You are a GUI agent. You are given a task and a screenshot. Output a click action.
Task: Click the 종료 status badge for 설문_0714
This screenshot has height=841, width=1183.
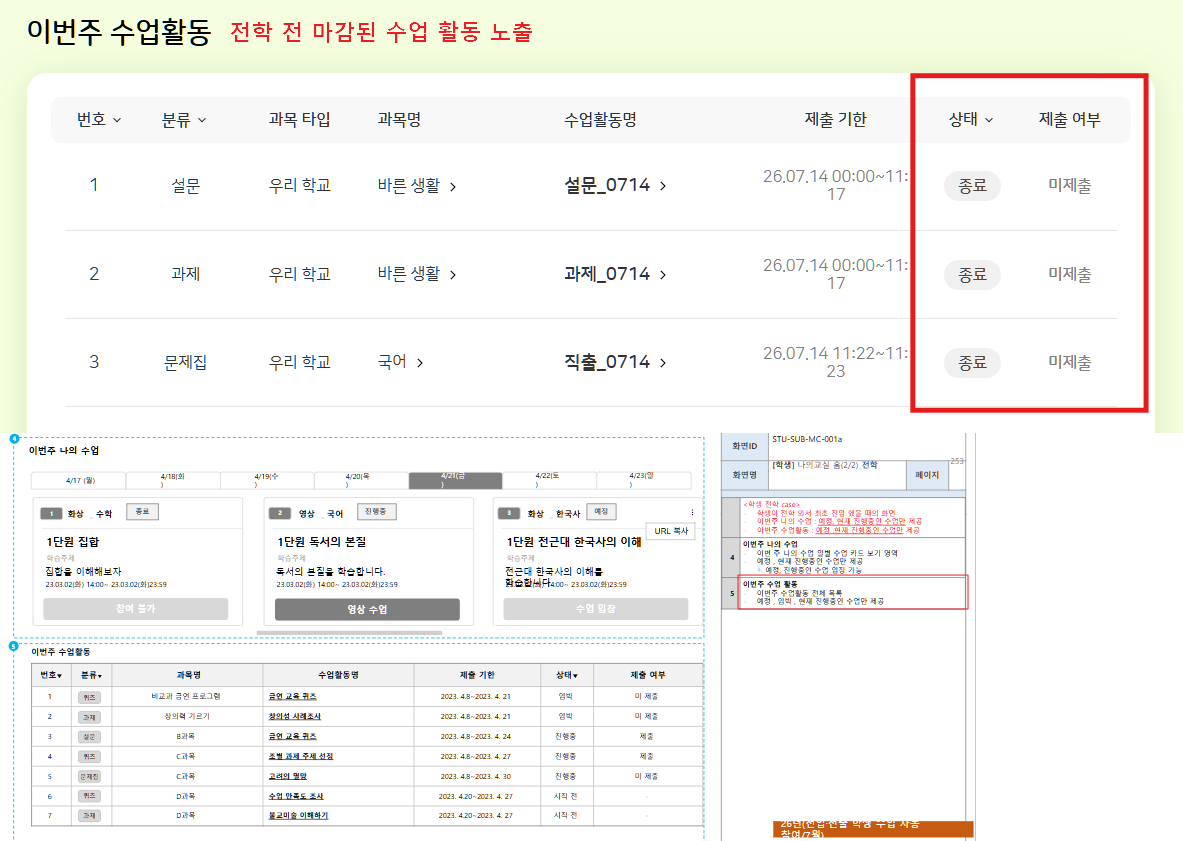pos(972,186)
